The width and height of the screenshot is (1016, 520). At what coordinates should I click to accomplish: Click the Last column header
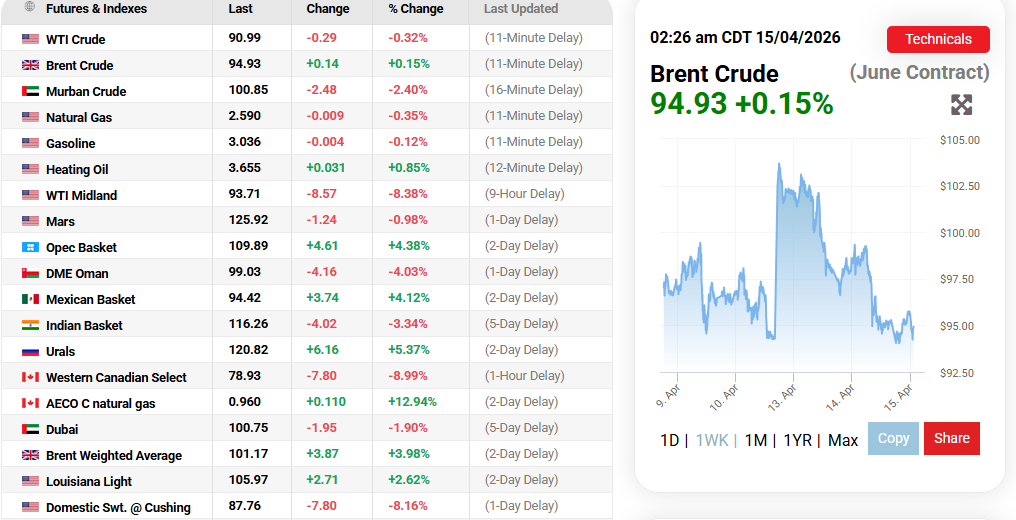[240, 8]
